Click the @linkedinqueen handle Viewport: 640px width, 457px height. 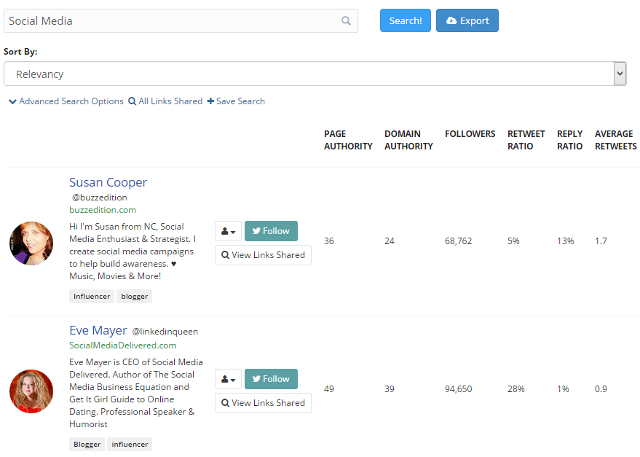point(165,332)
